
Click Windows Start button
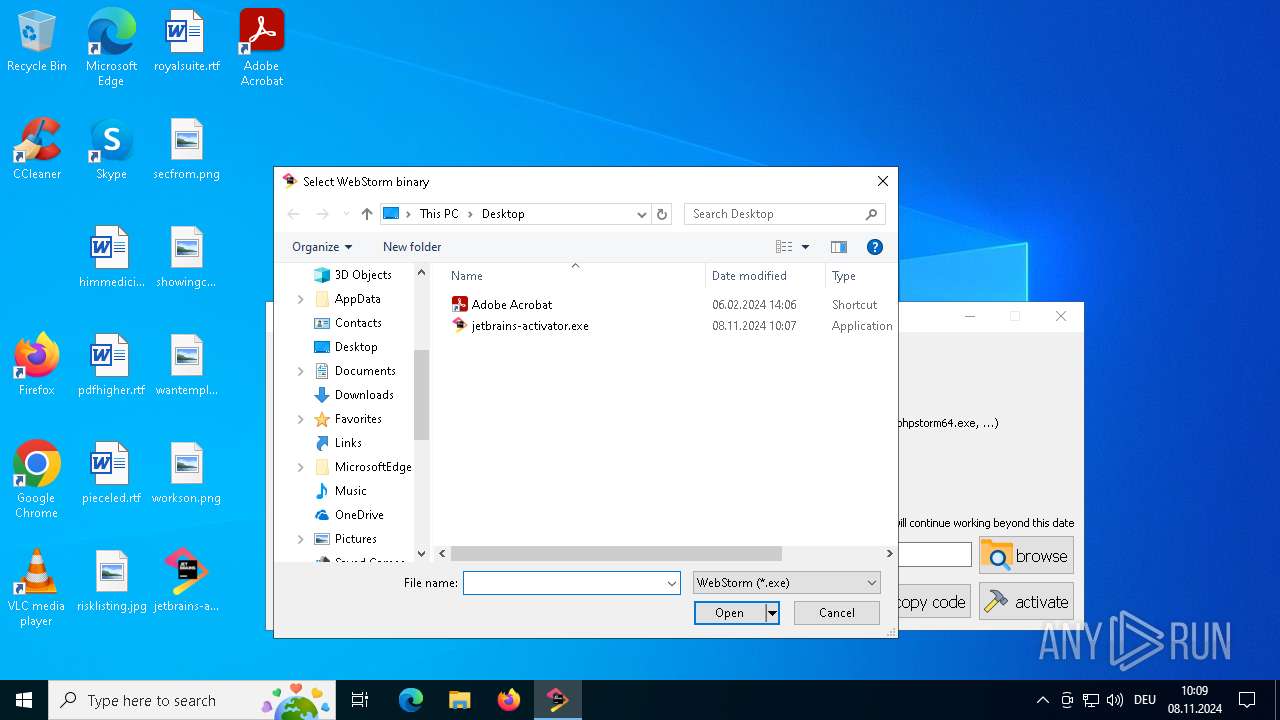[24, 700]
